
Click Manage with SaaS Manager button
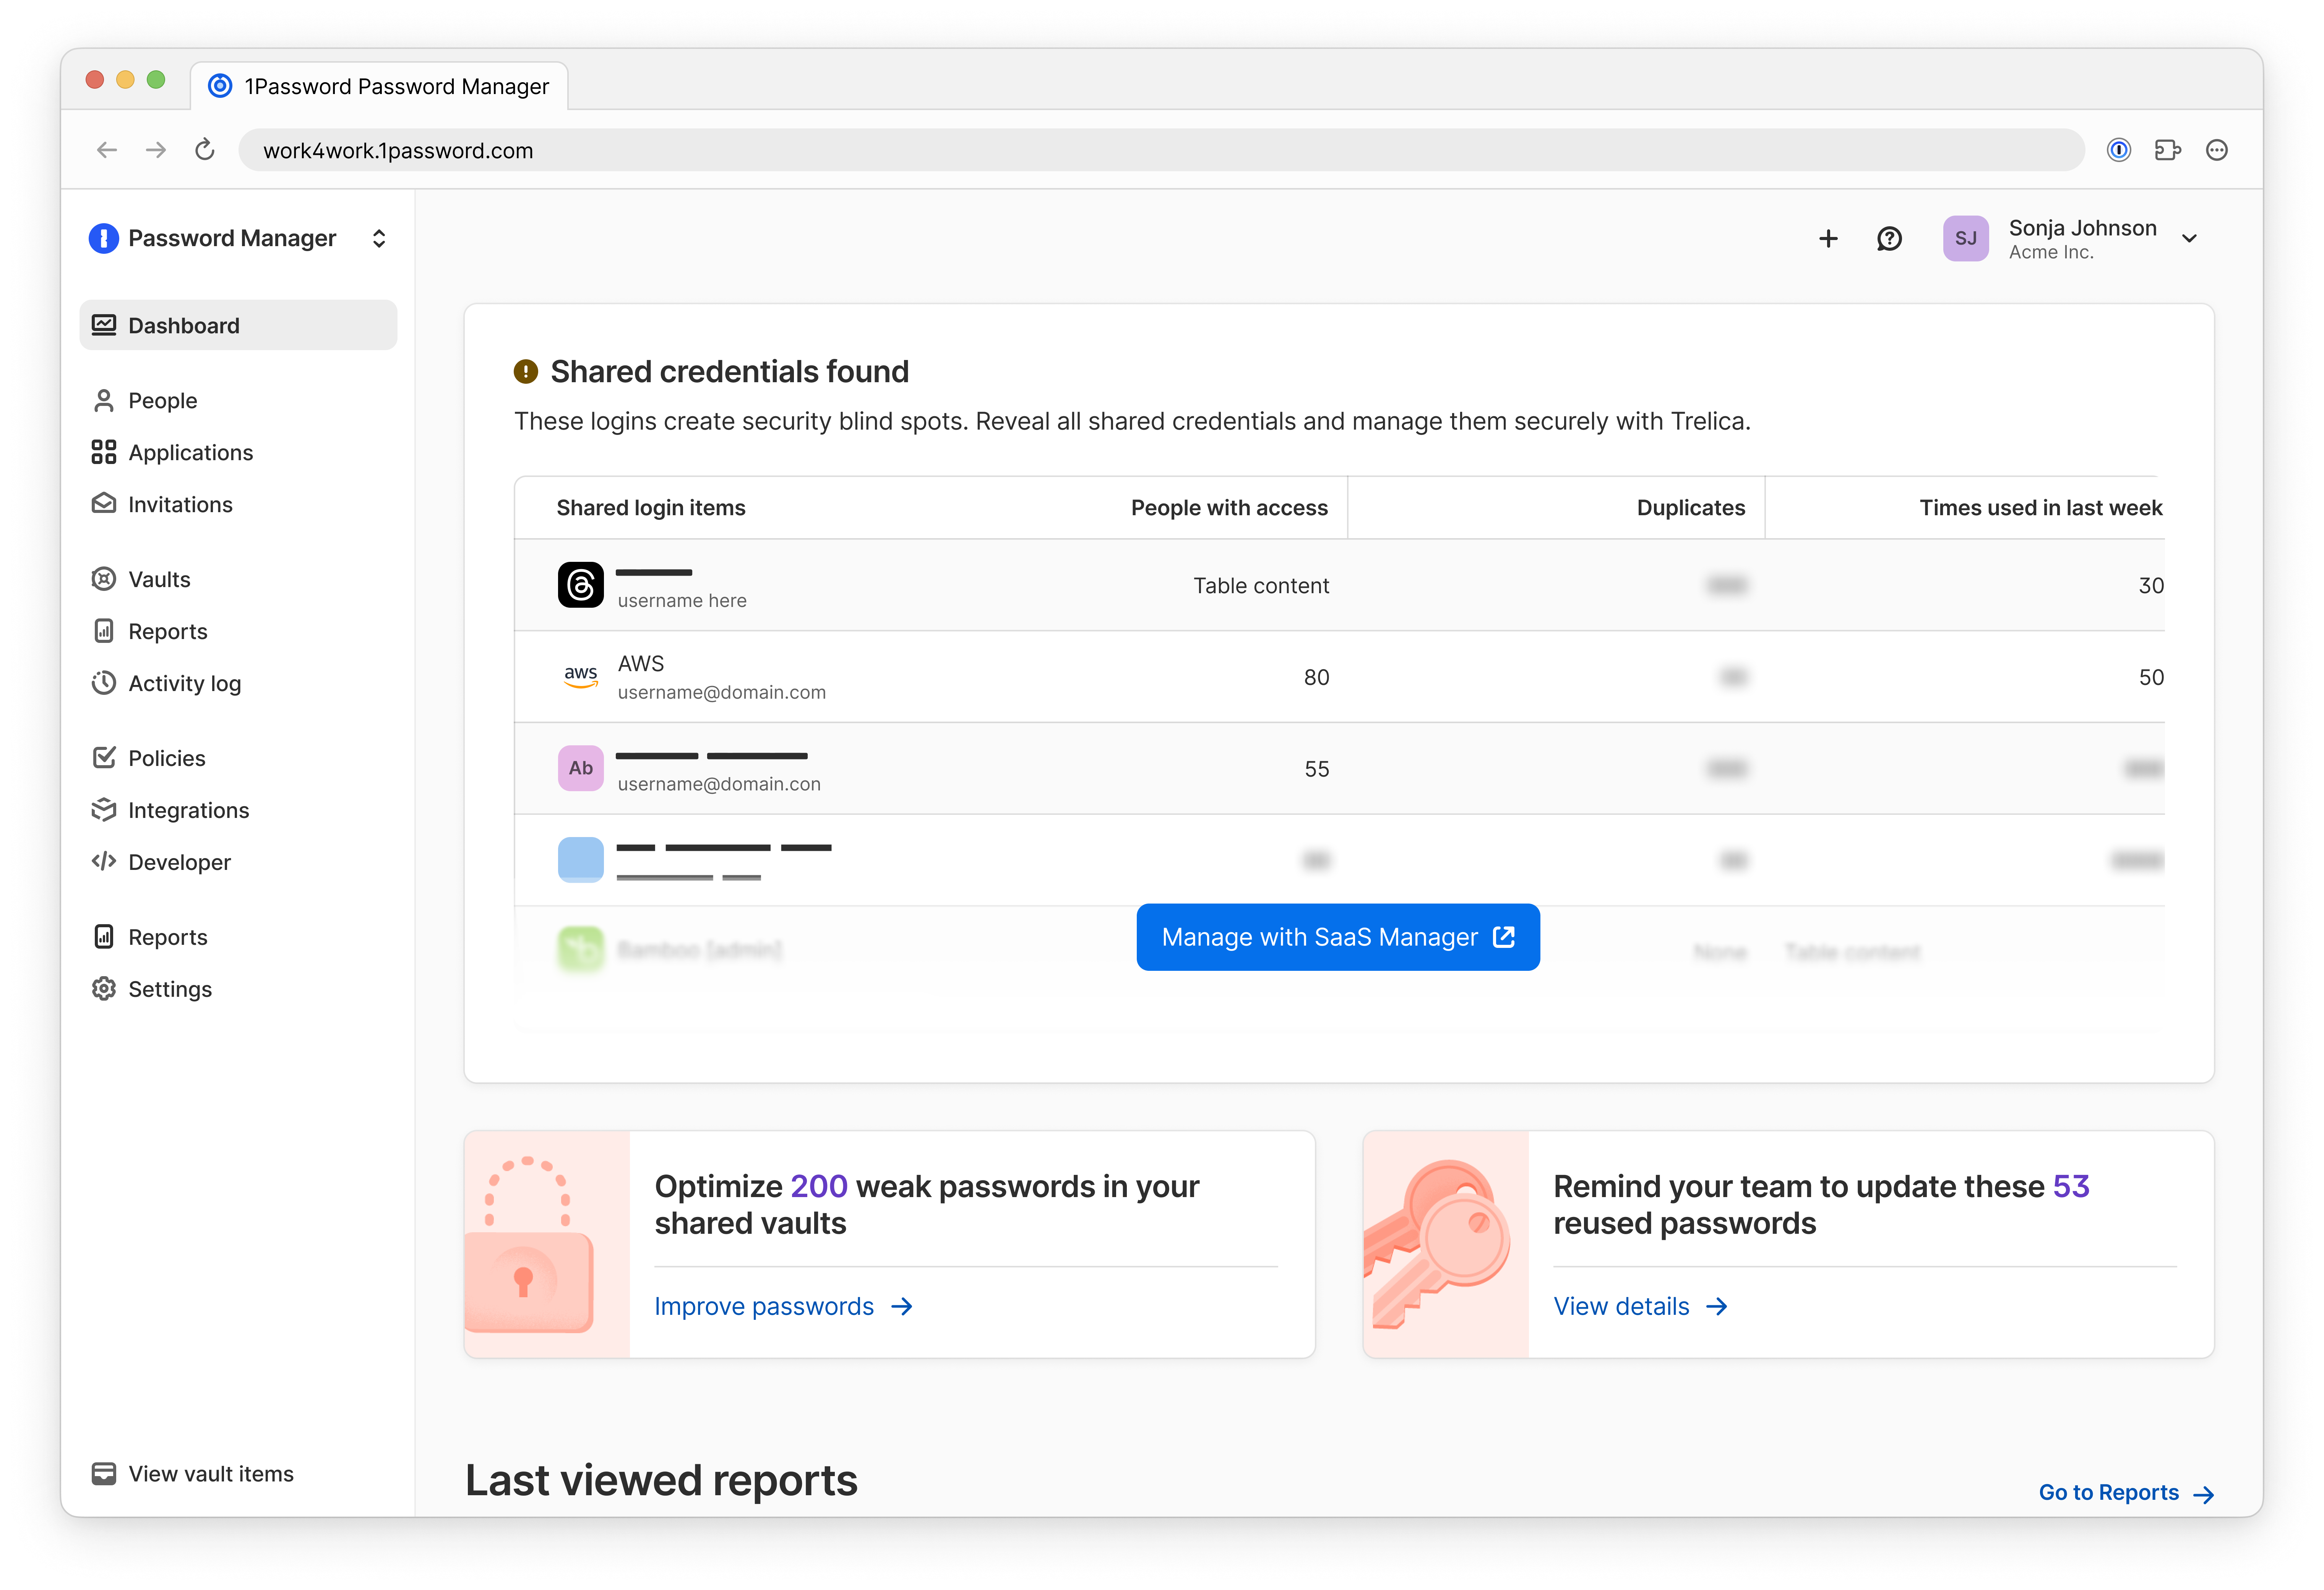[x=1337, y=937]
